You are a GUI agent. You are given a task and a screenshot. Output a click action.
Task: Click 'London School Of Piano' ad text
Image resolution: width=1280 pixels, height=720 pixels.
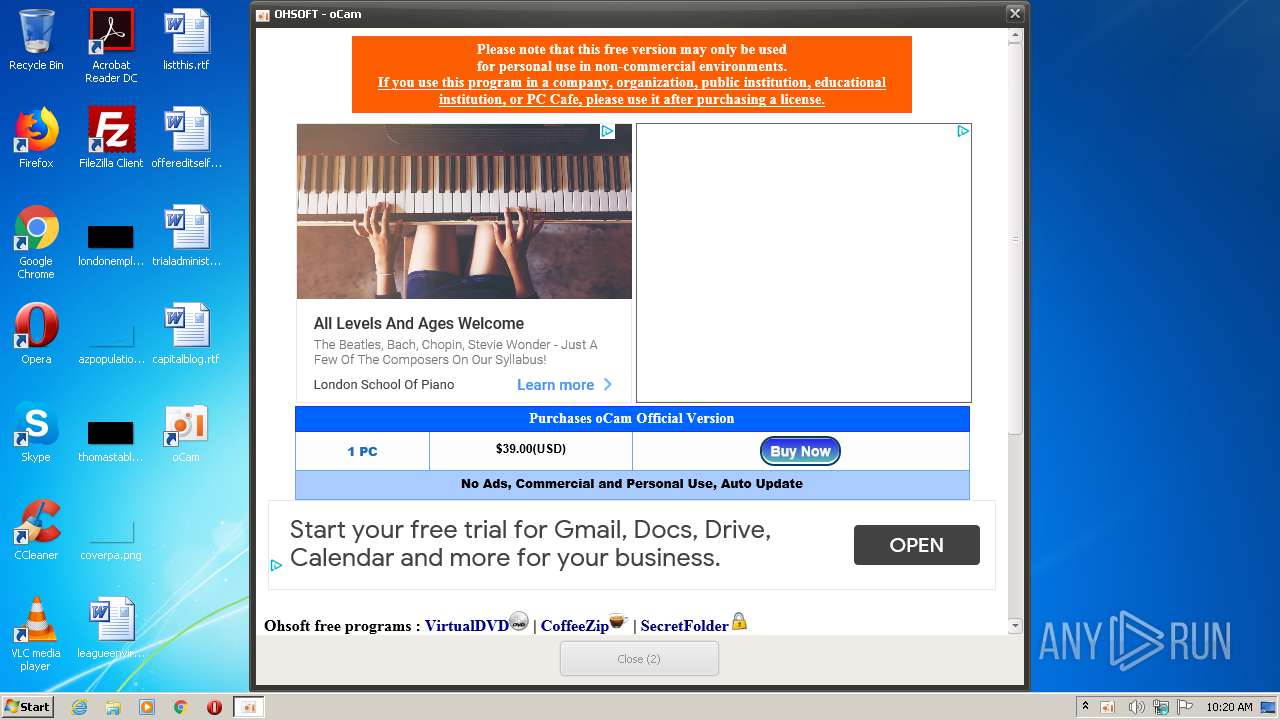point(384,385)
